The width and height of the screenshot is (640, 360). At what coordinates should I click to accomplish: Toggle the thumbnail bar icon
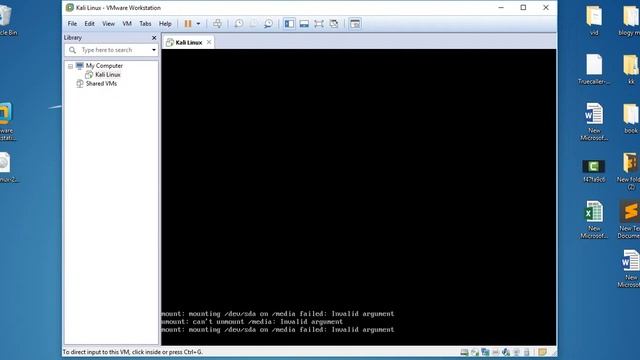tap(304, 24)
